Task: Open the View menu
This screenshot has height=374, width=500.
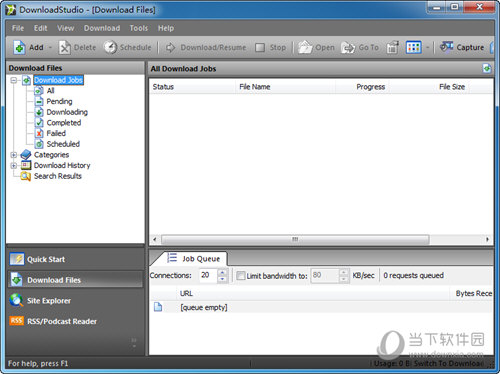Action: click(x=65, y=28)
